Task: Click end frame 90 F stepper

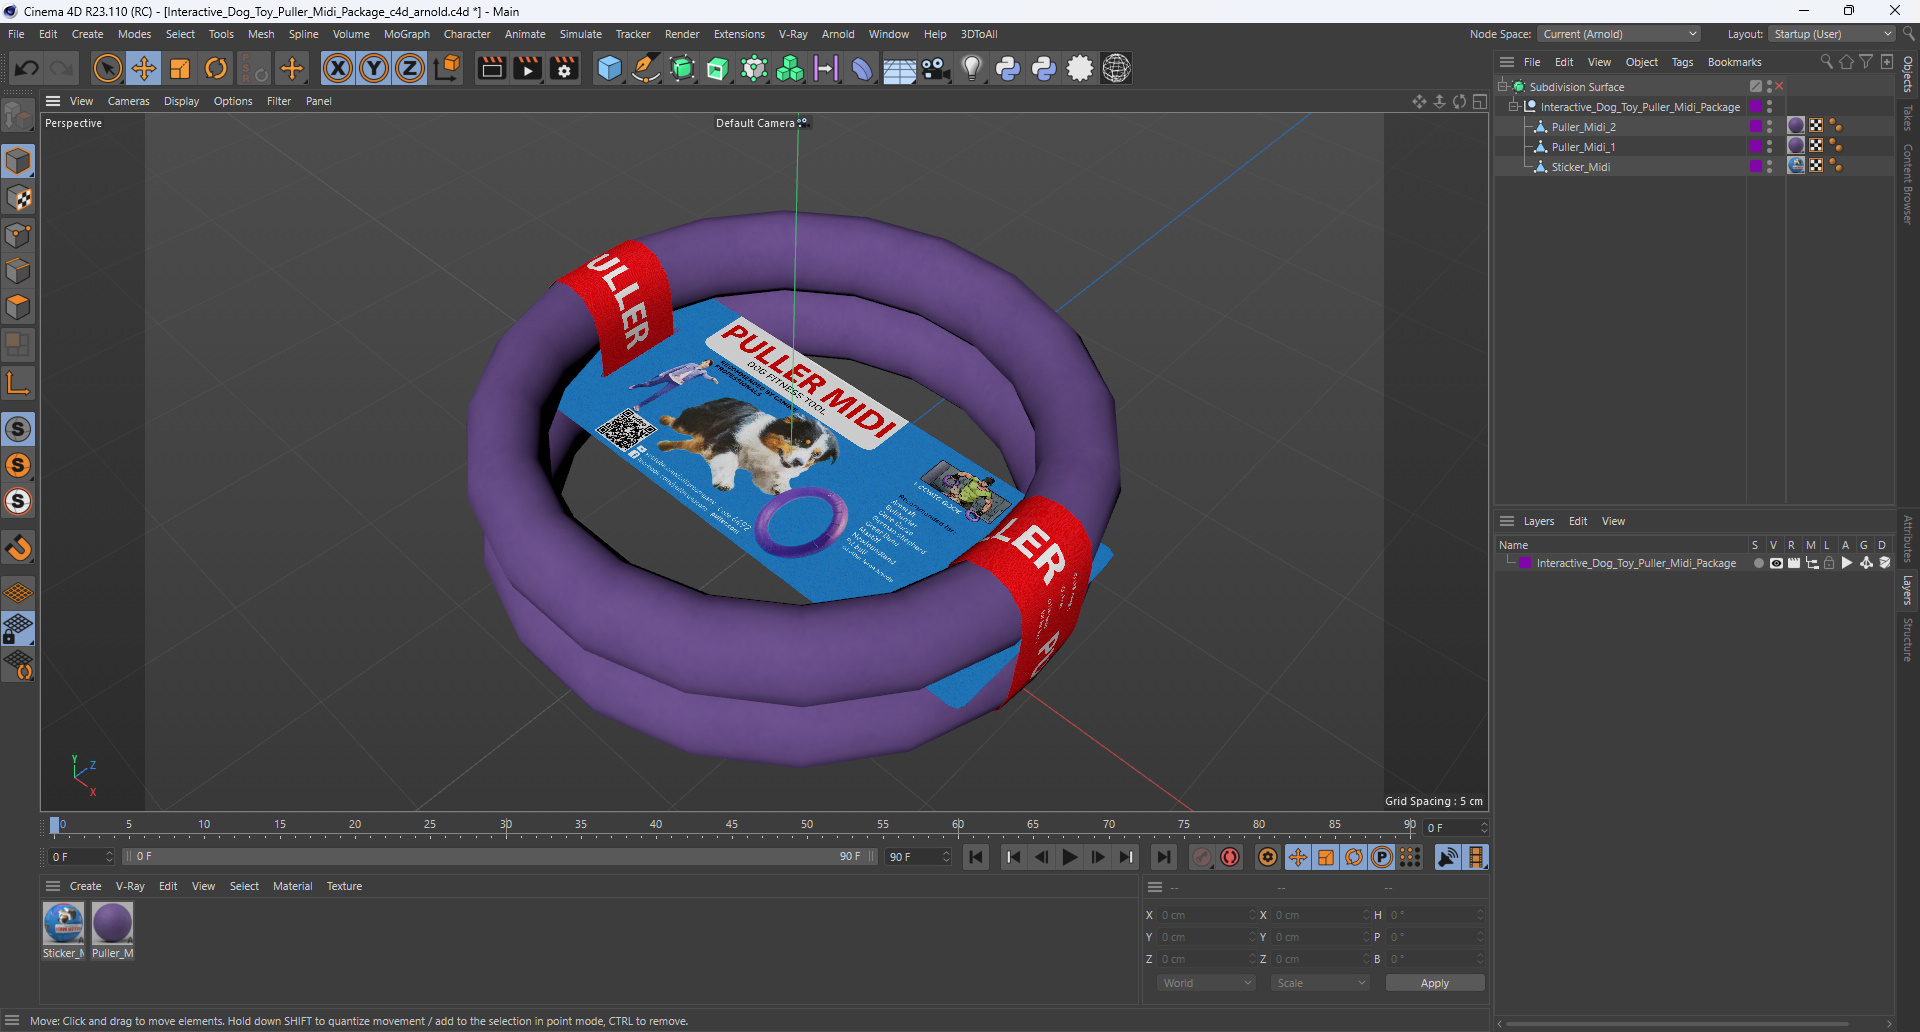Action: [x=946, y=857]
